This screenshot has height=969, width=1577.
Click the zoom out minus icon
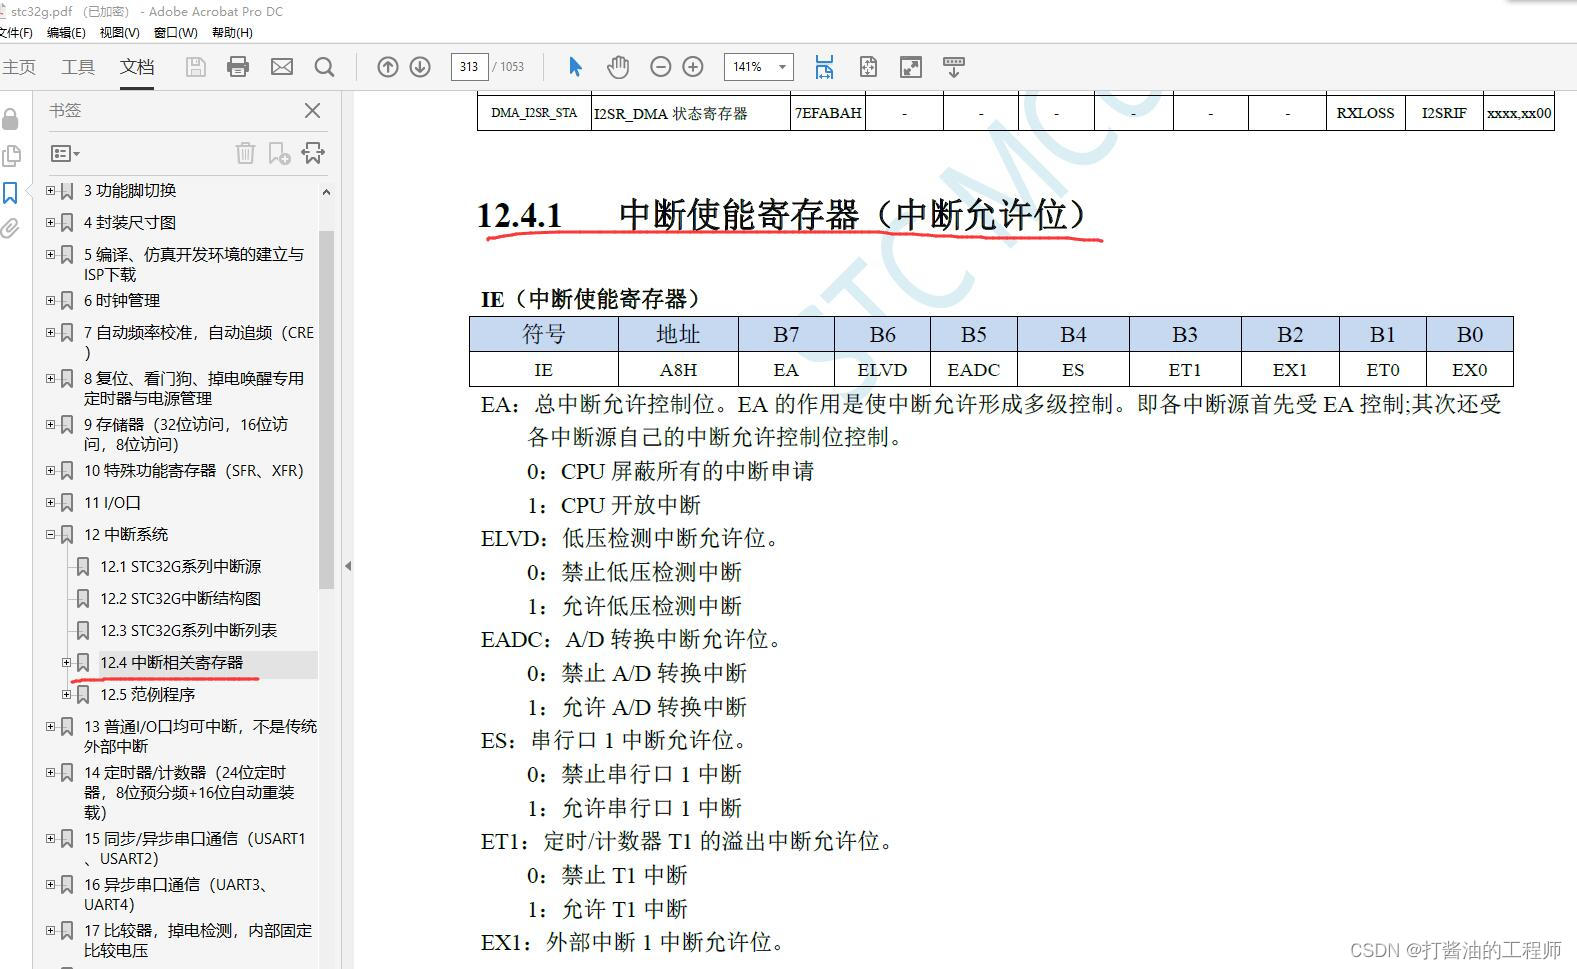tap(660, 67)
